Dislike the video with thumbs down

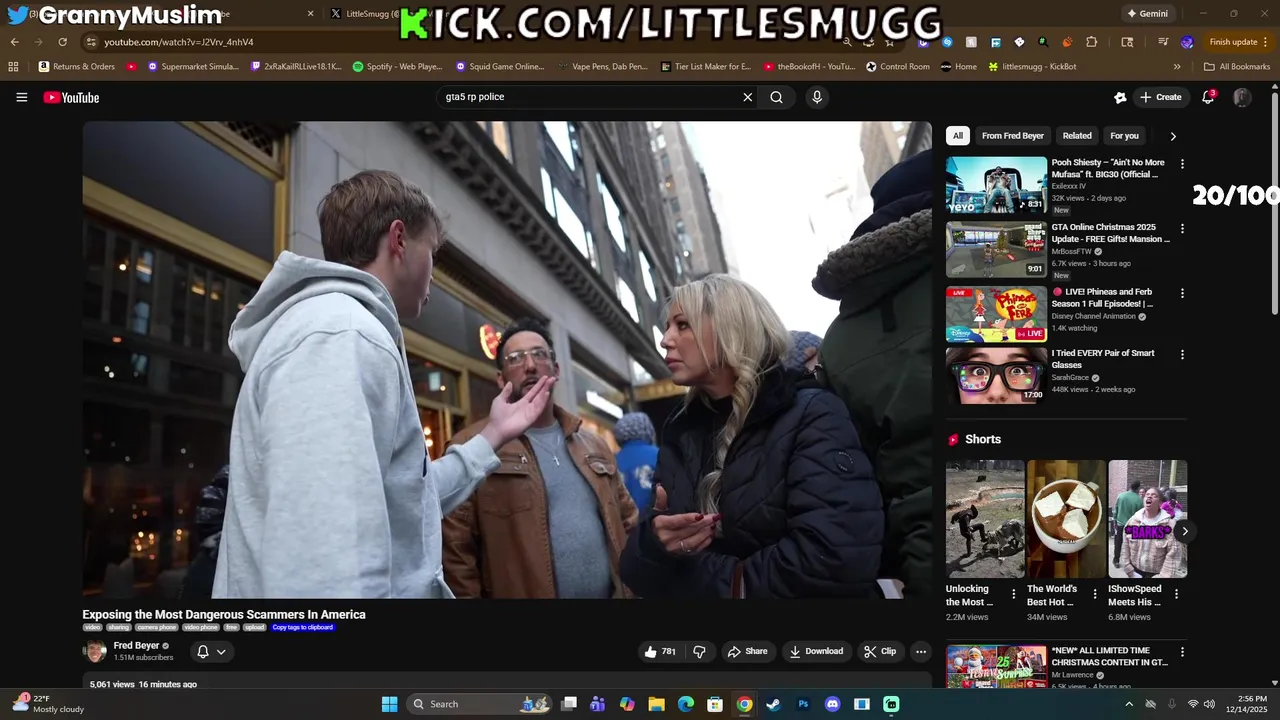click(x=699, y=651)
